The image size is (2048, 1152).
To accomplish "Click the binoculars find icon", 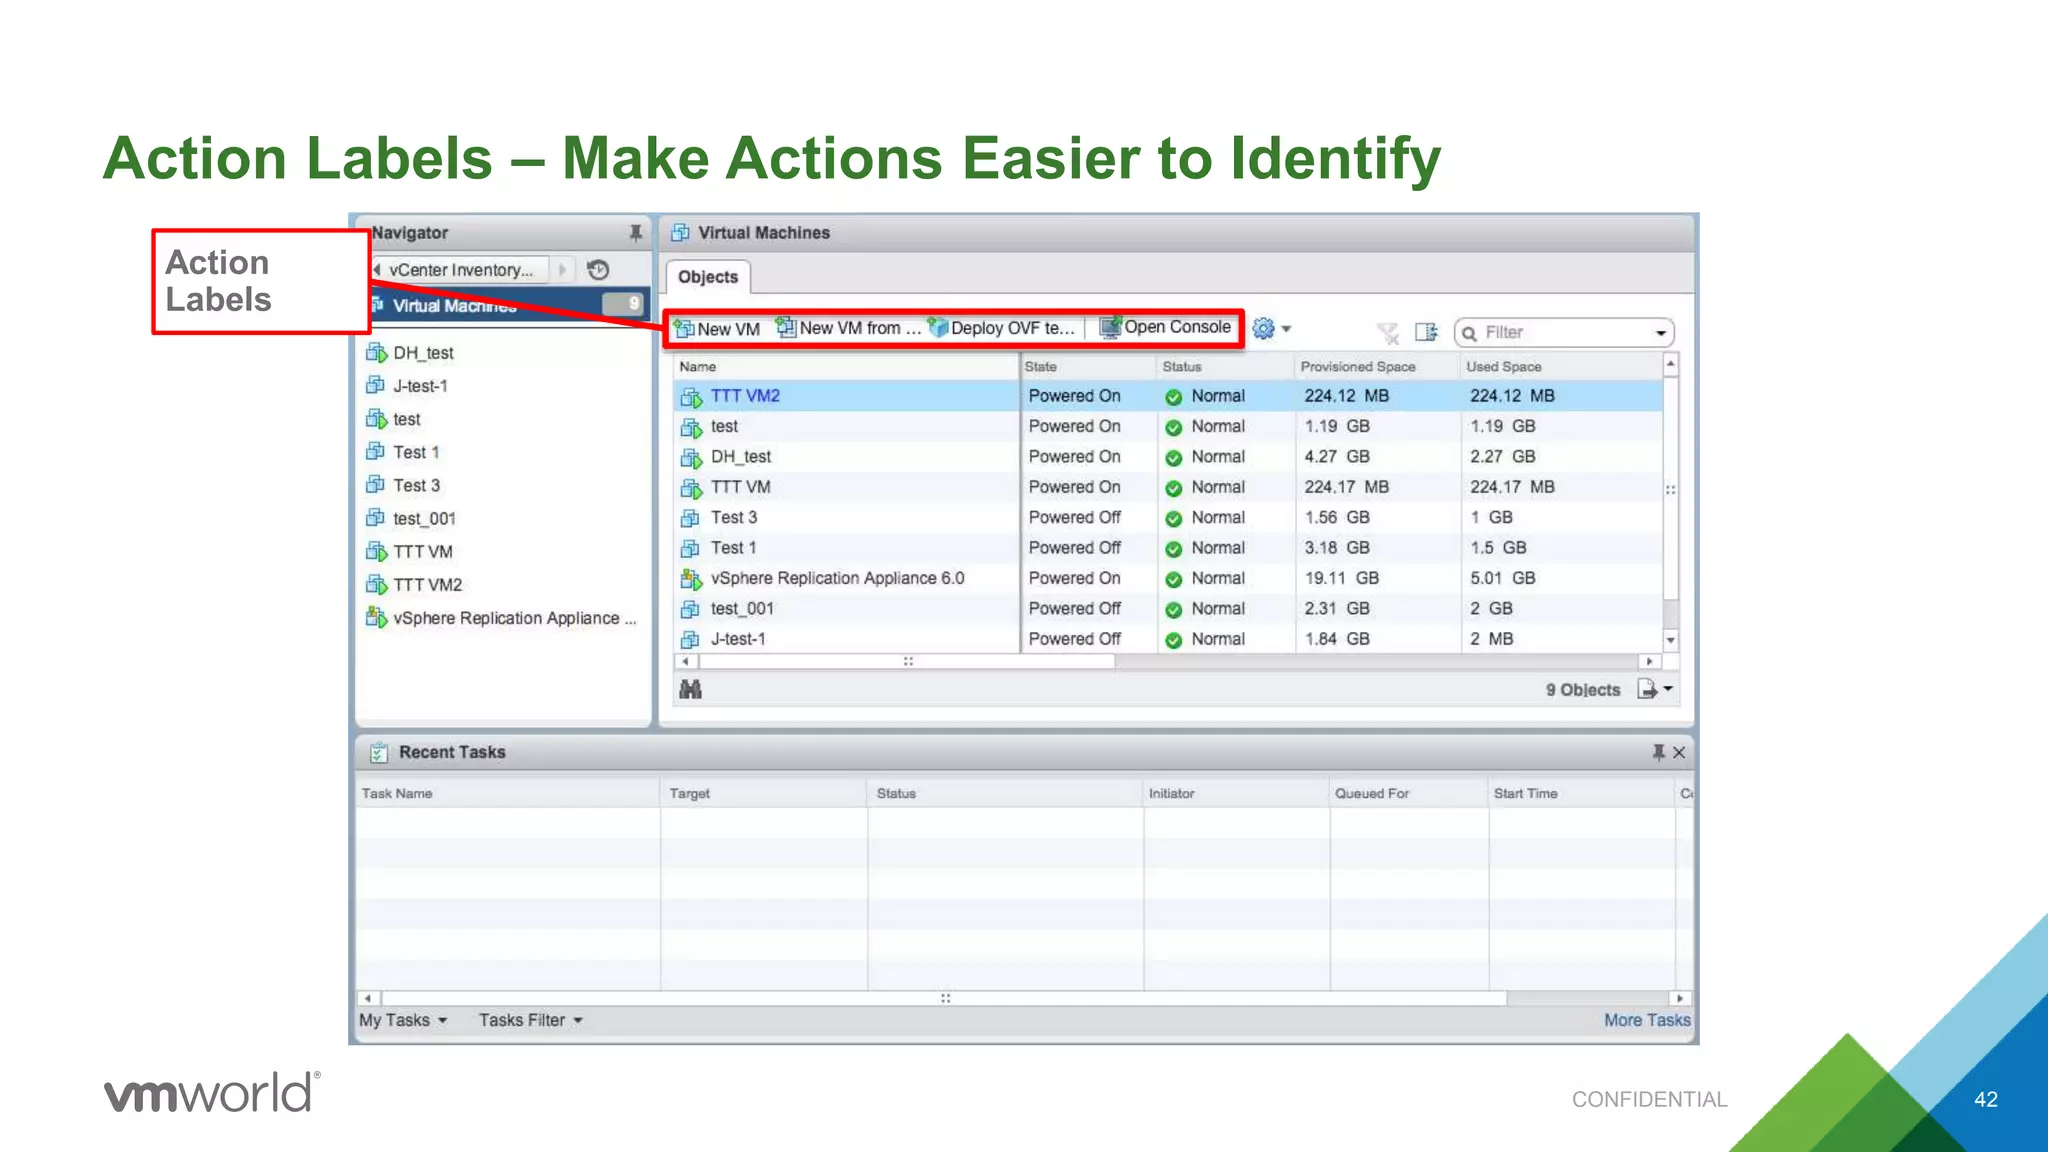I will click(690, 689).
